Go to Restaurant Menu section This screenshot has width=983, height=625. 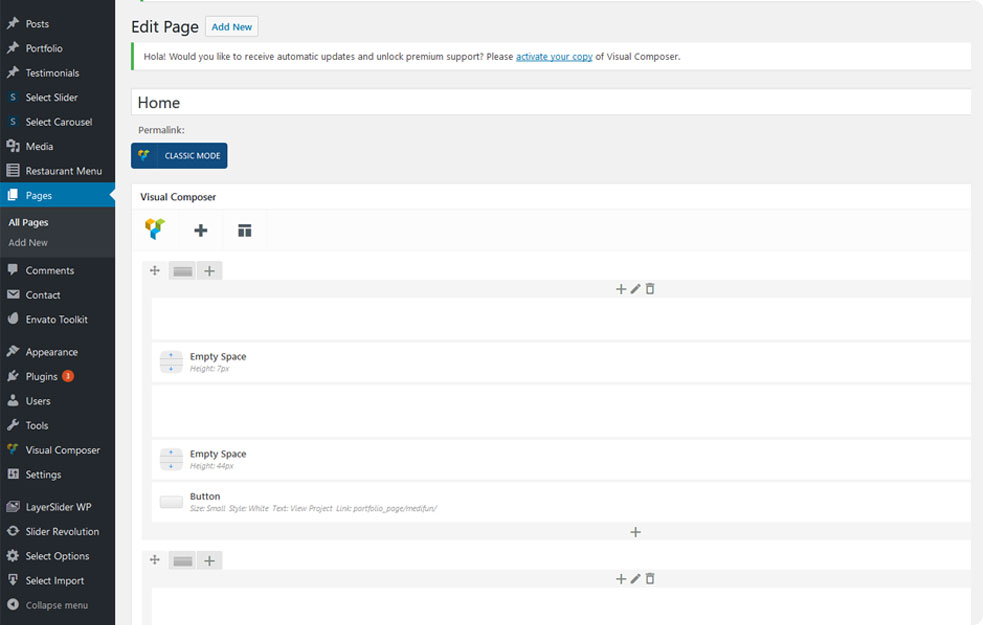coord(63,171)
